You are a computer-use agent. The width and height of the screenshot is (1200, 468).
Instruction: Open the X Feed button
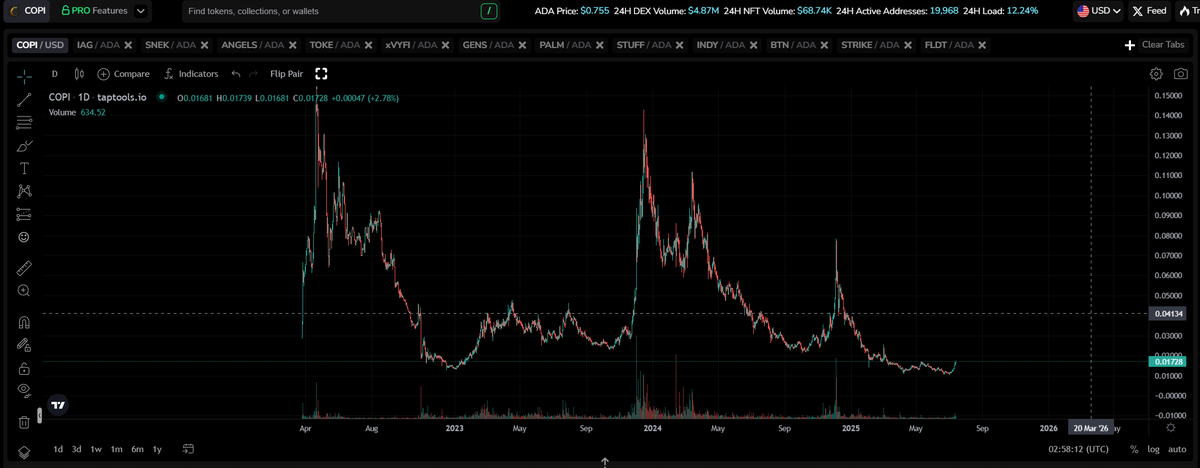(1150, 11)
